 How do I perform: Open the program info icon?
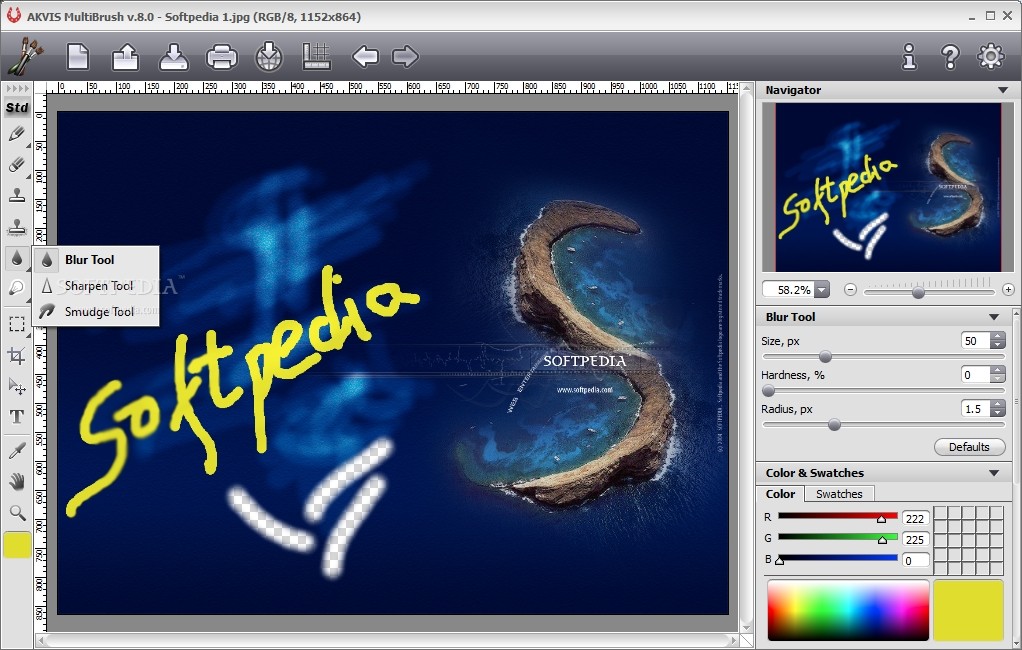(x=909, y=57)
